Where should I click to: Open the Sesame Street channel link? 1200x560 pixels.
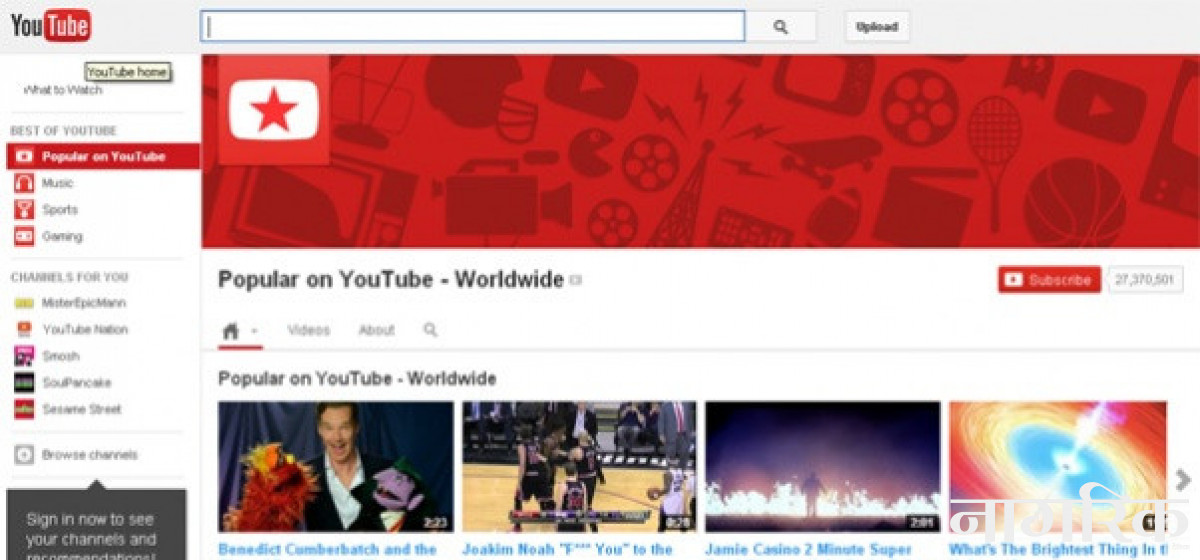click(82, 409)
